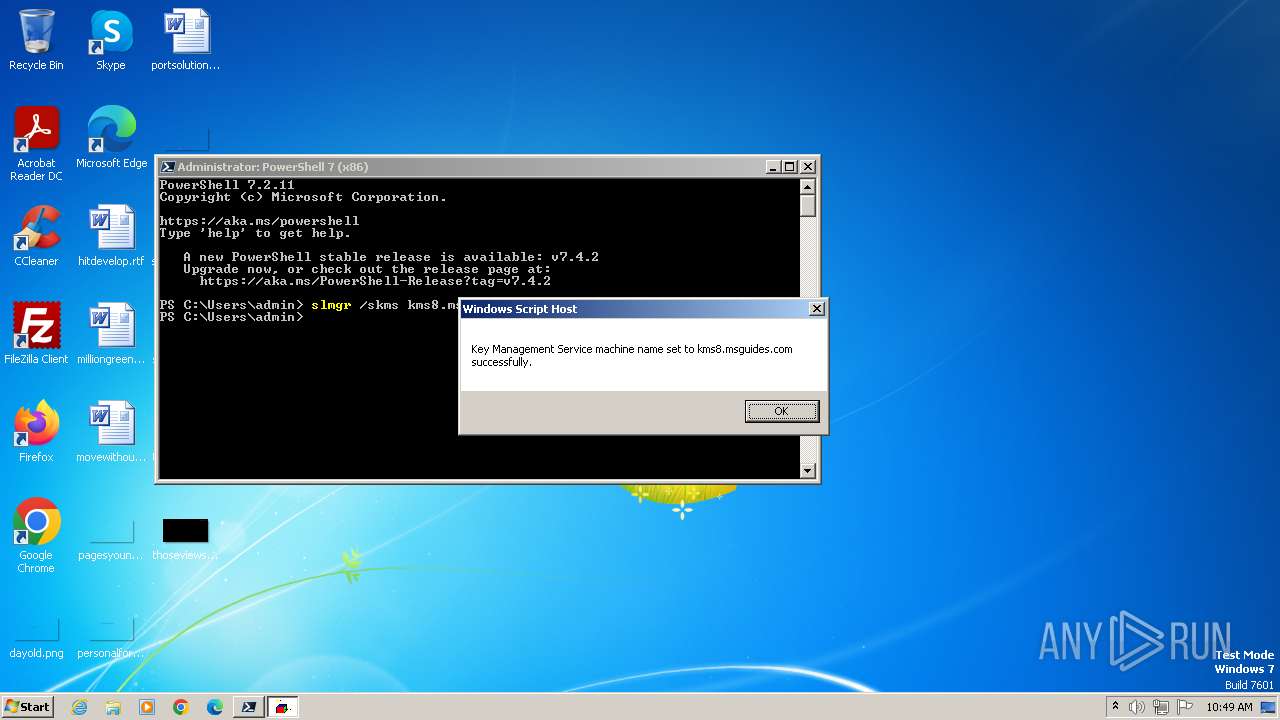This screenshot has width=1280, height=720.
Task: Switch to the PowerShell taskbar button
Action: 249,707
